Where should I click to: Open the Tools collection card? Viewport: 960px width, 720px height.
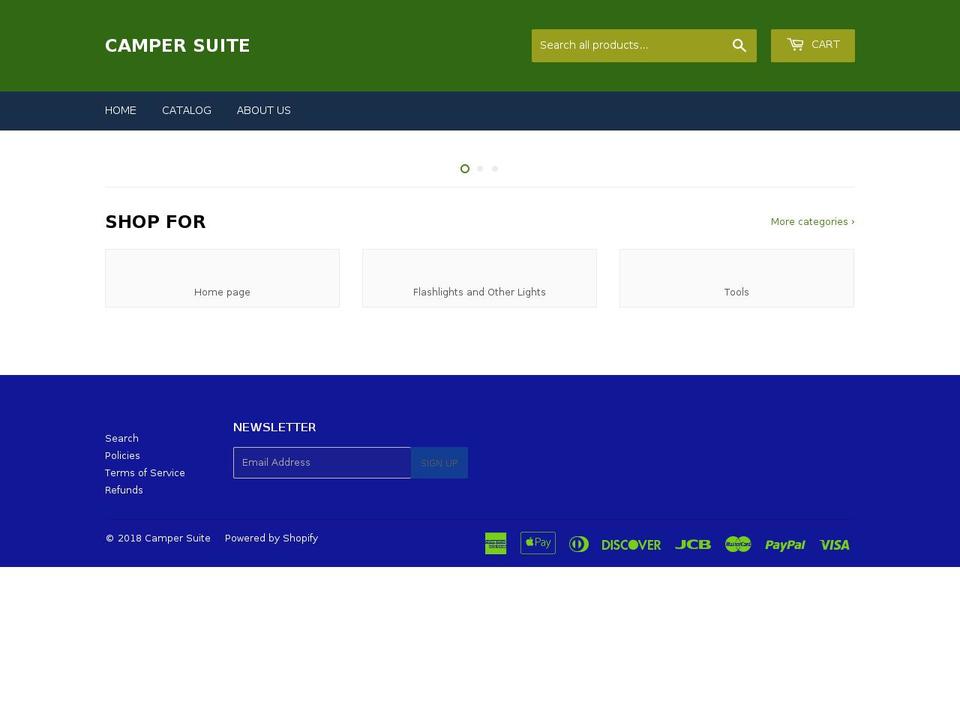[737, 278]
